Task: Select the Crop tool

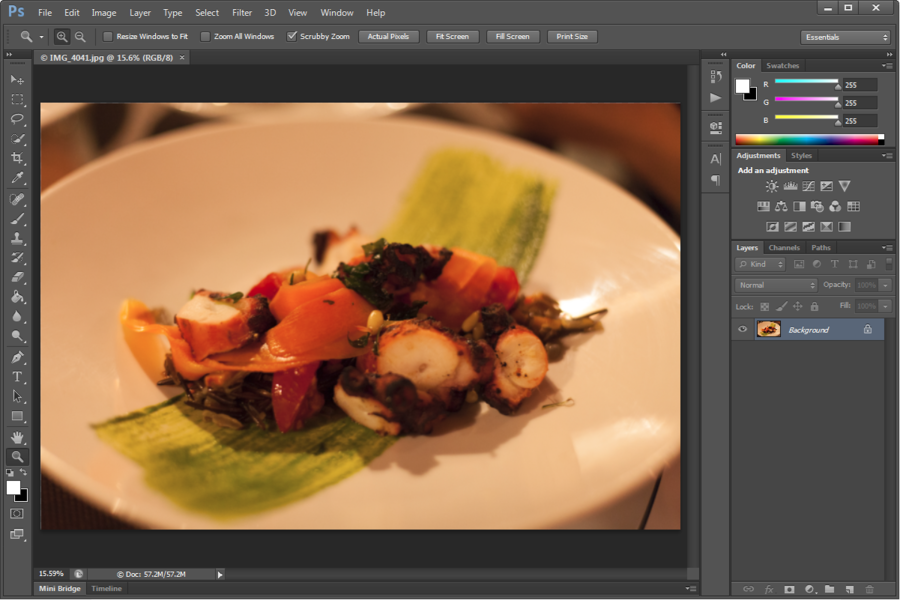Action: 17,158
